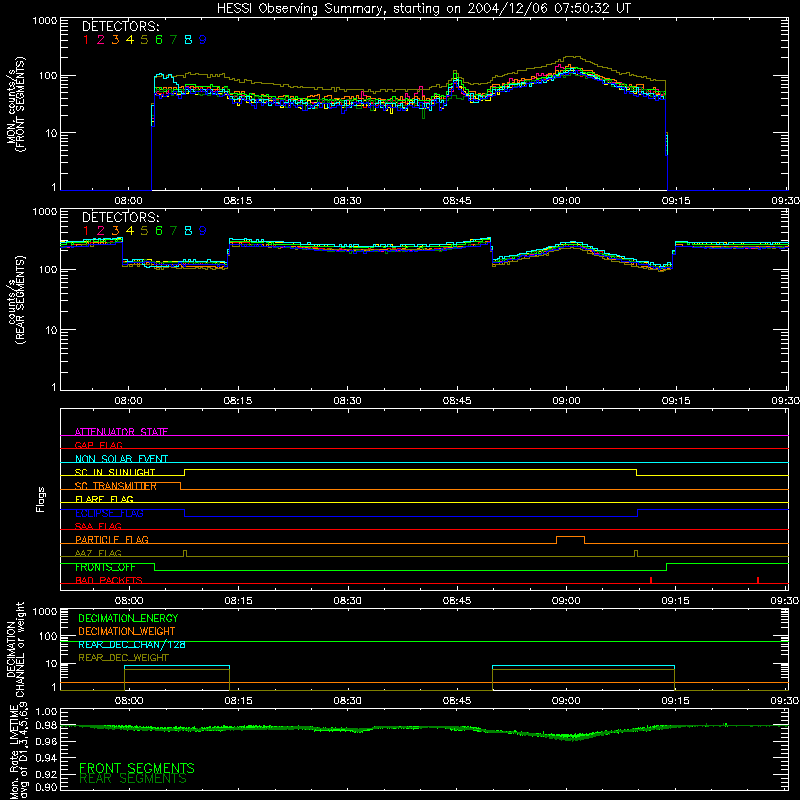Click the 0.98 value on the livetime axis
Viewport: 800px width, 800px height.
coord(46,725)
